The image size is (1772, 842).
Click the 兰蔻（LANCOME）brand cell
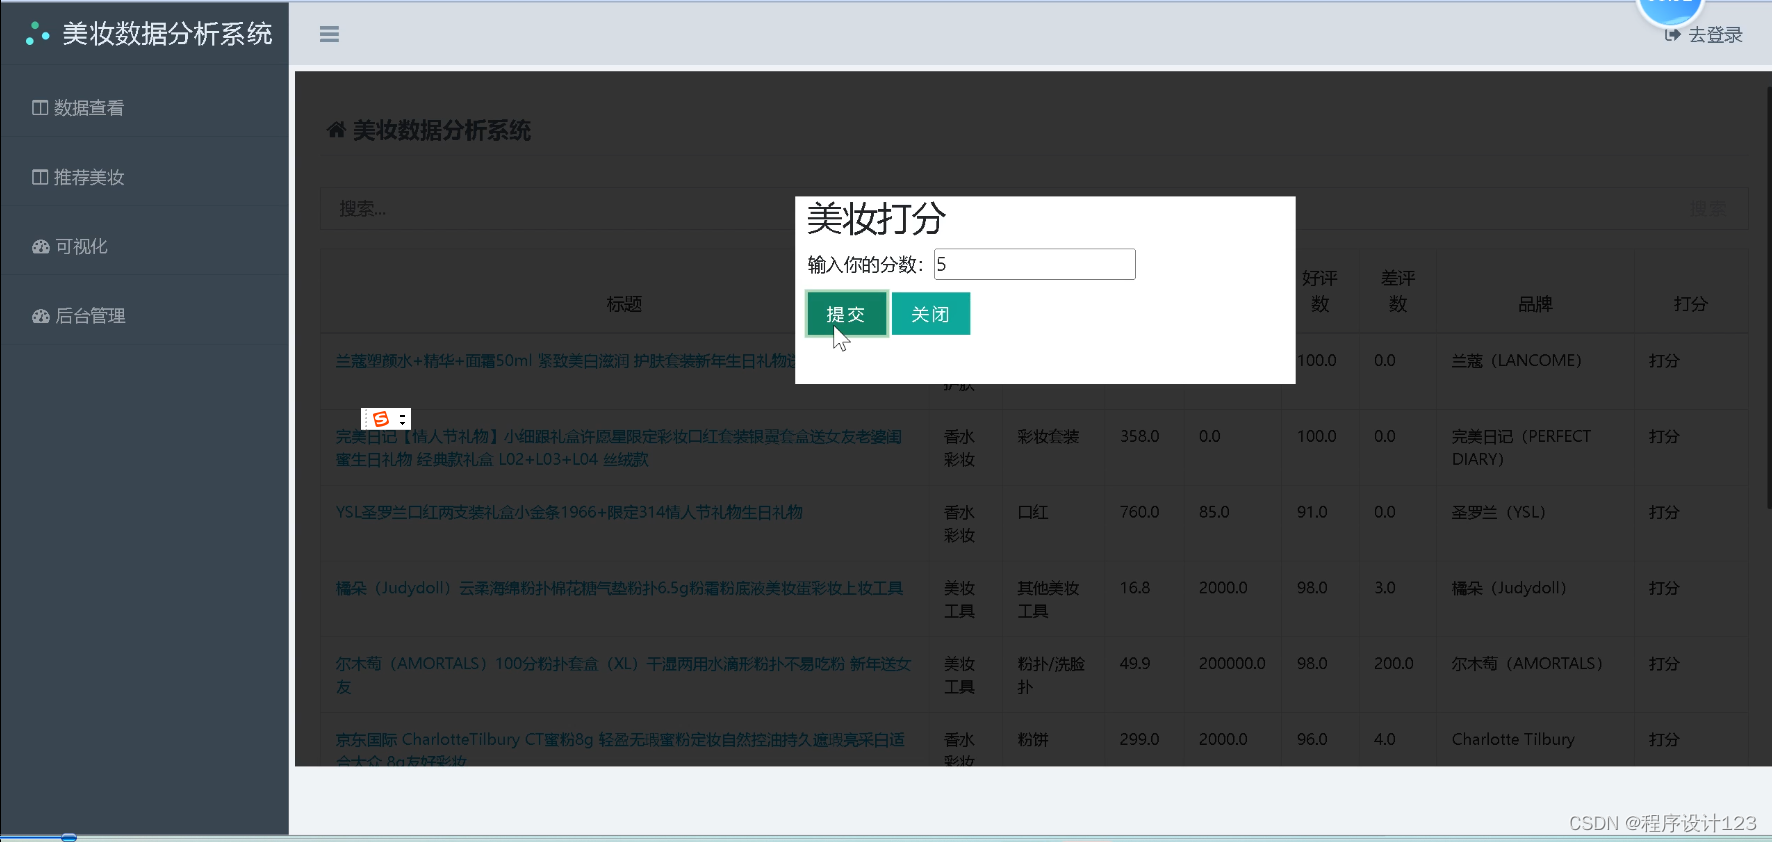click(x=1517, y=360)
